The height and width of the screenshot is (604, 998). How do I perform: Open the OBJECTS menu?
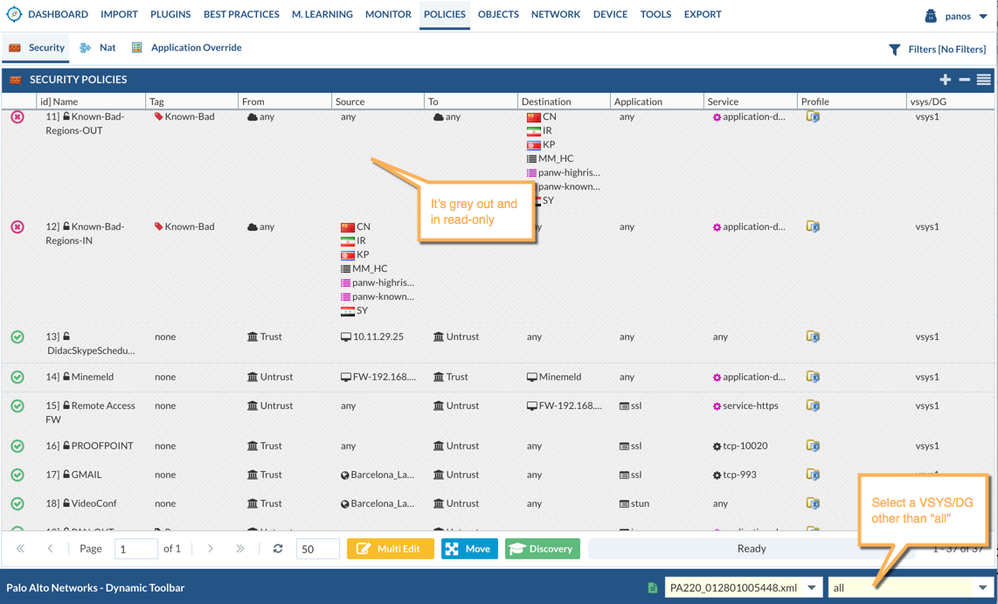click(x=498, y=15)
